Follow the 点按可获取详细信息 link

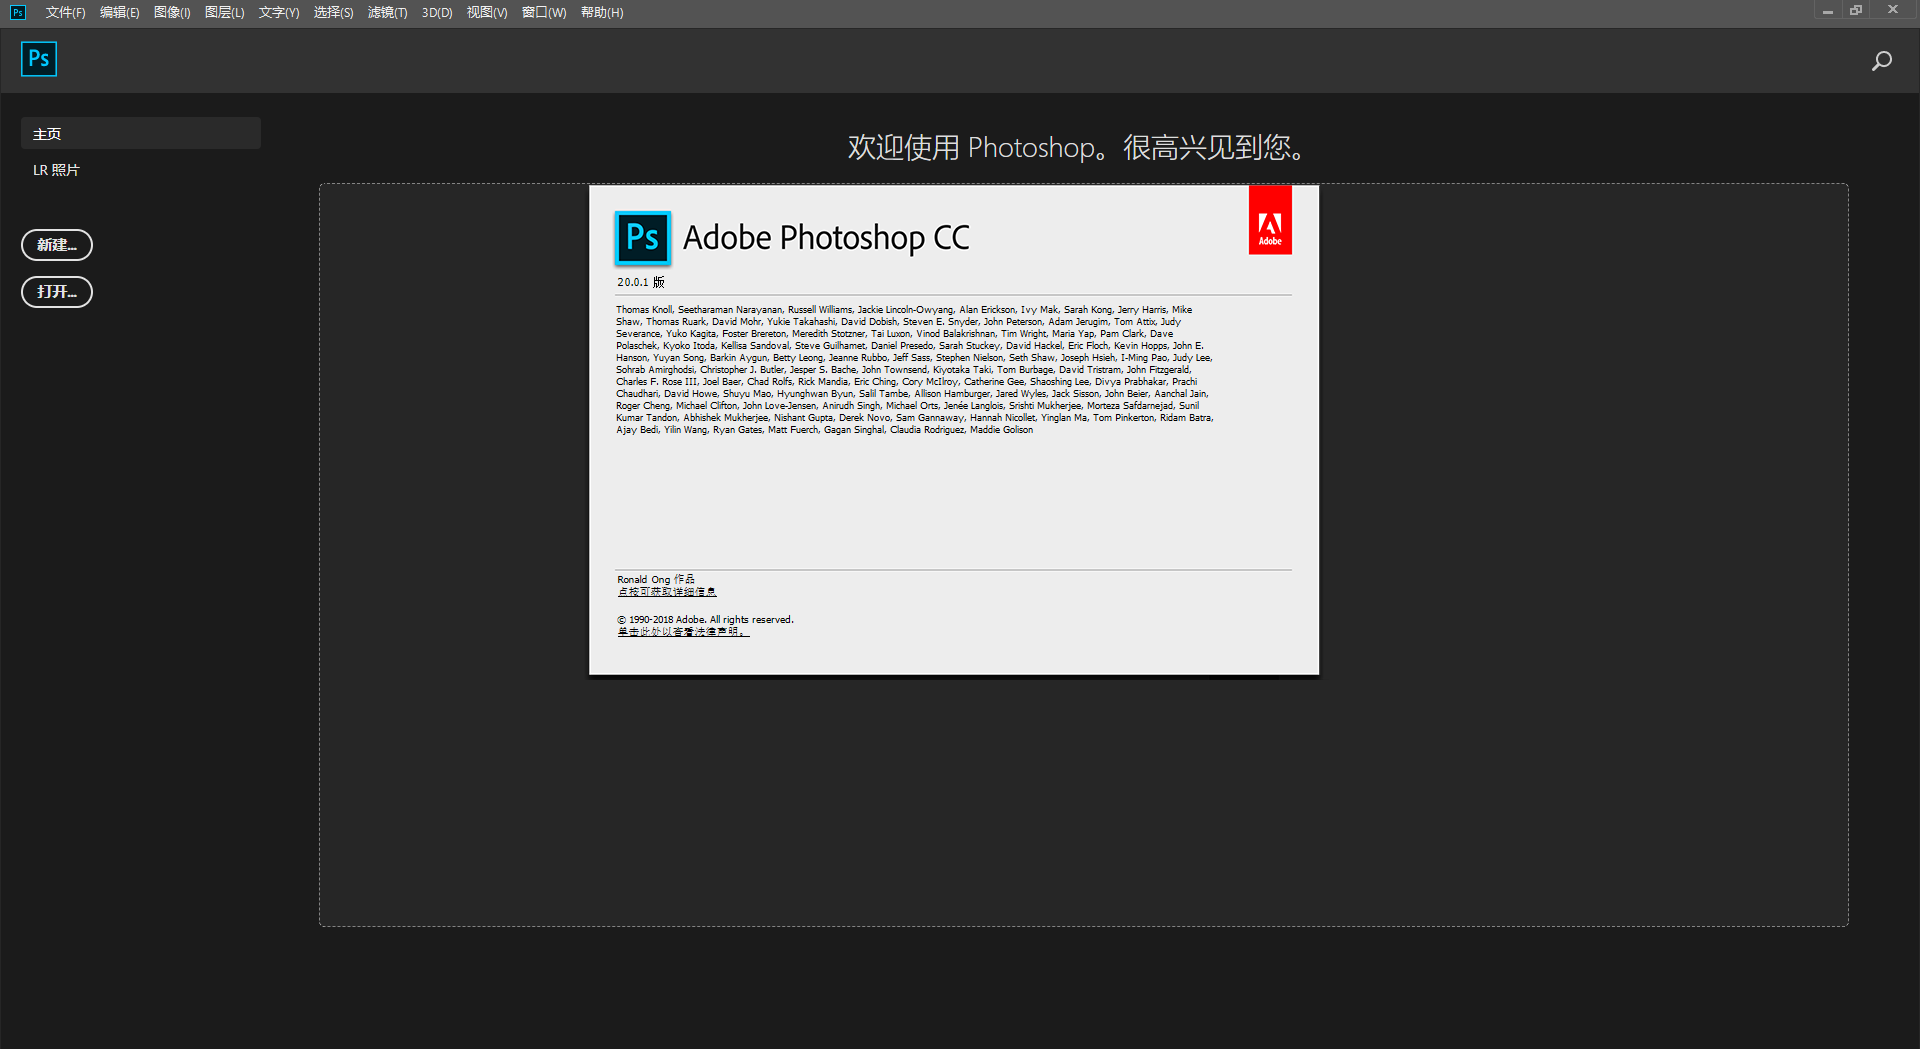(x=667, y=592)
